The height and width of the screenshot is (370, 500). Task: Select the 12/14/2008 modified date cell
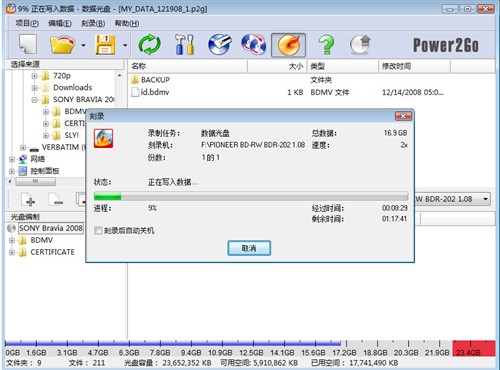point(413,92)
